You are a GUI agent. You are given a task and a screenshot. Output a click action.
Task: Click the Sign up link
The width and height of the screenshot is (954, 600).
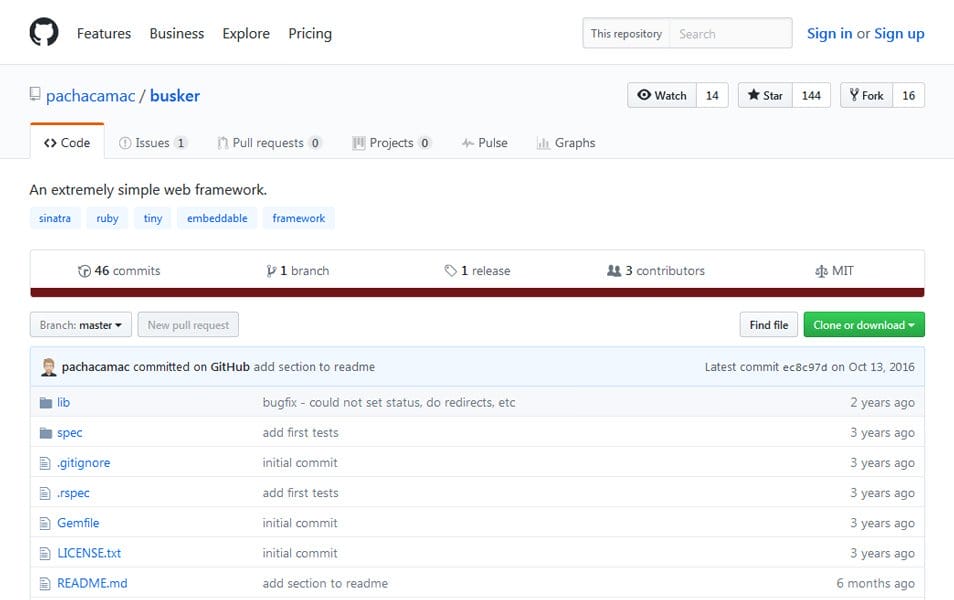pos(899,33)
